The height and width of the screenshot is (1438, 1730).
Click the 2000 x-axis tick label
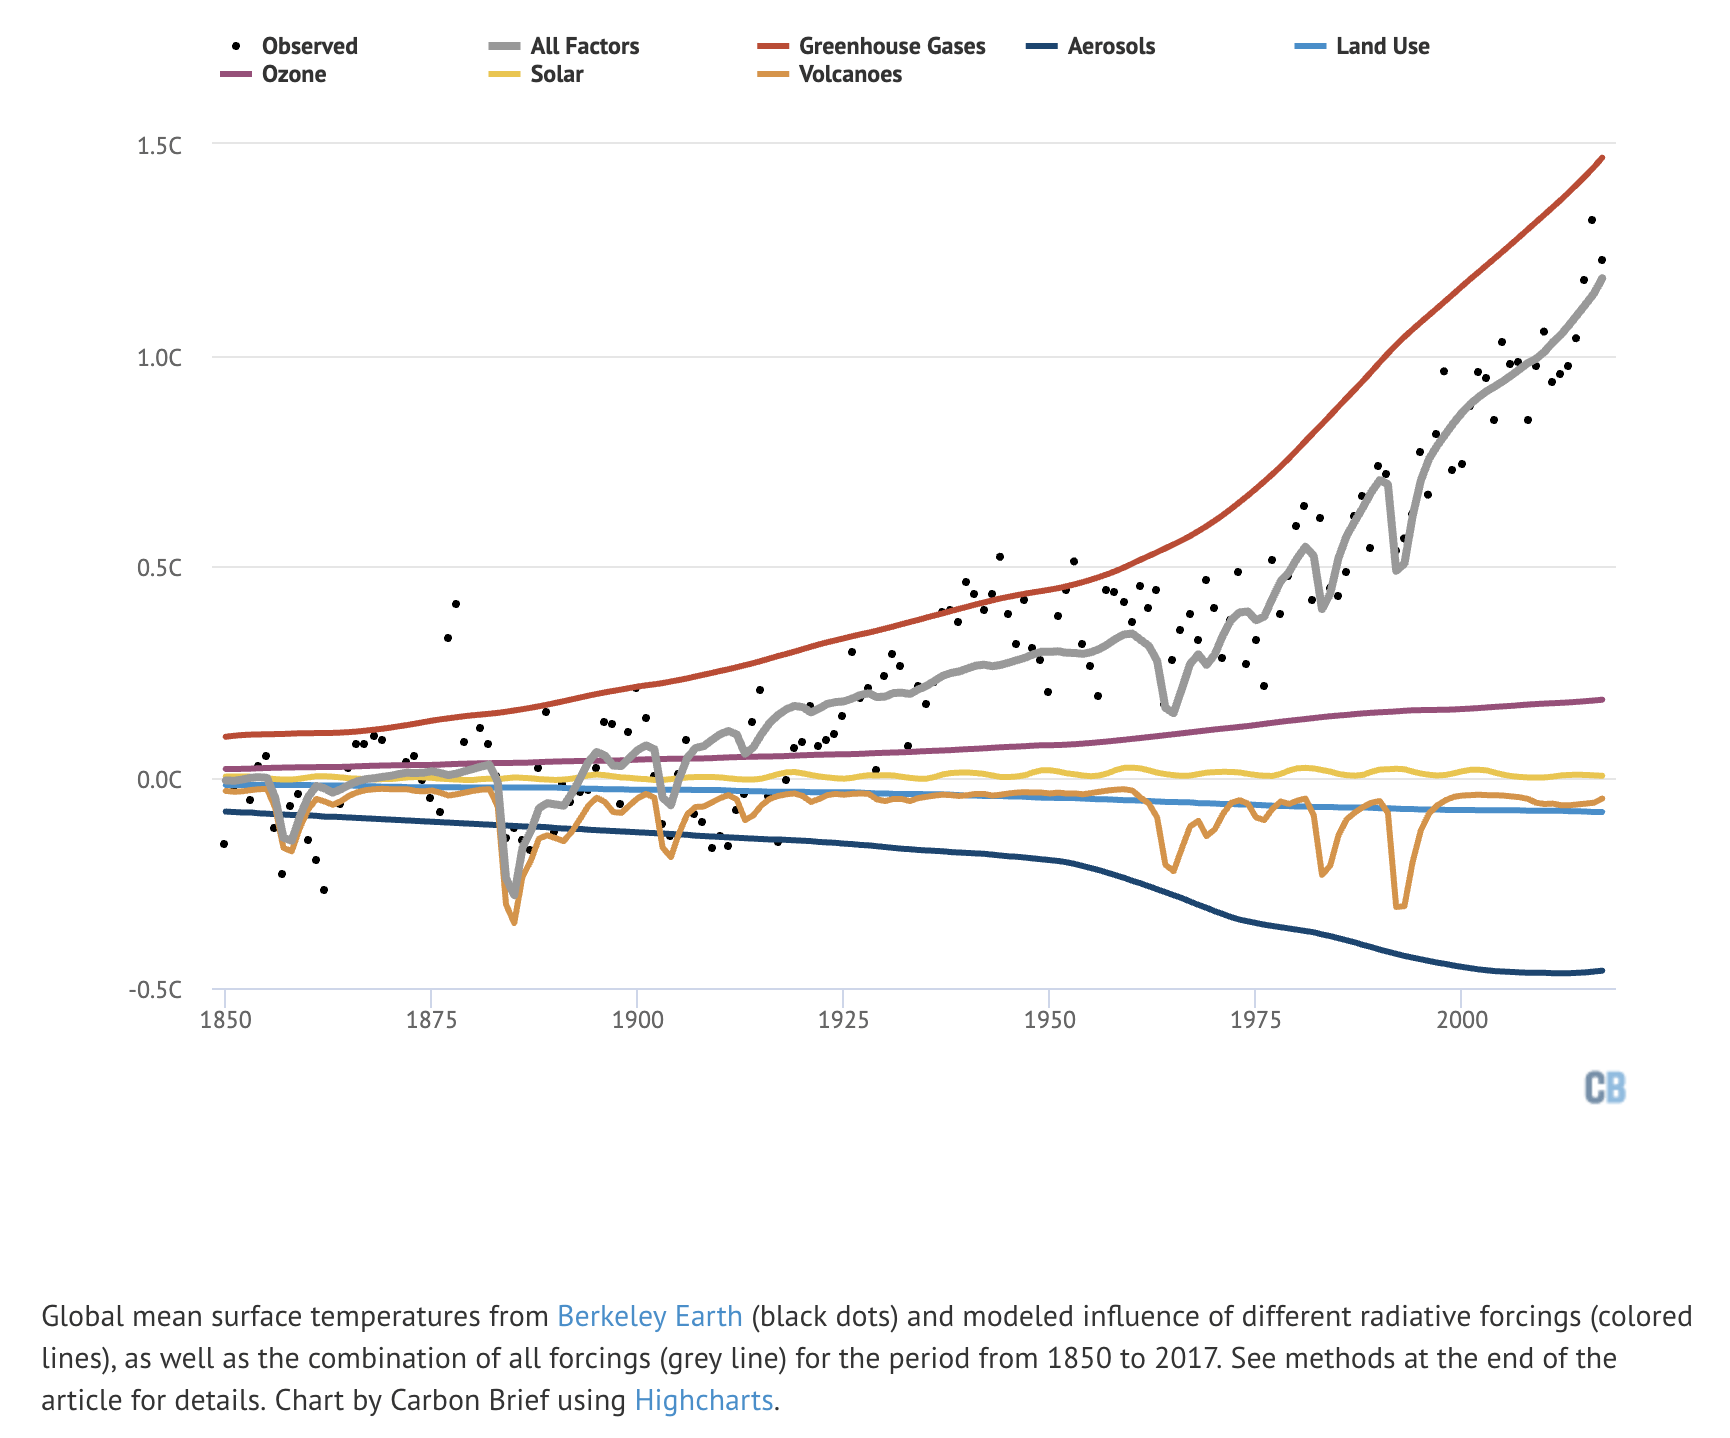(x=1461, y=1020)
